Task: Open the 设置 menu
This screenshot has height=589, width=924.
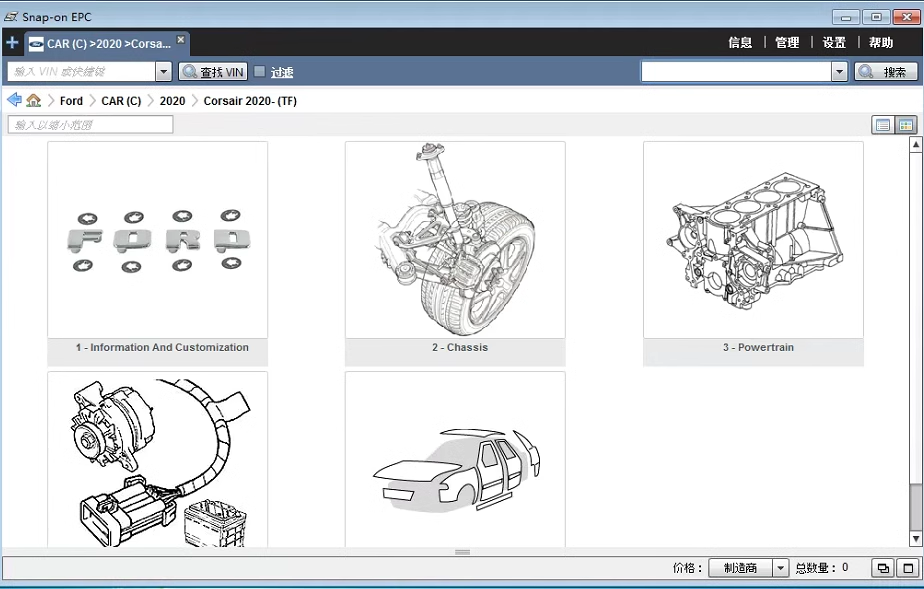Action: pyautogui.click(x=834, y=42)
